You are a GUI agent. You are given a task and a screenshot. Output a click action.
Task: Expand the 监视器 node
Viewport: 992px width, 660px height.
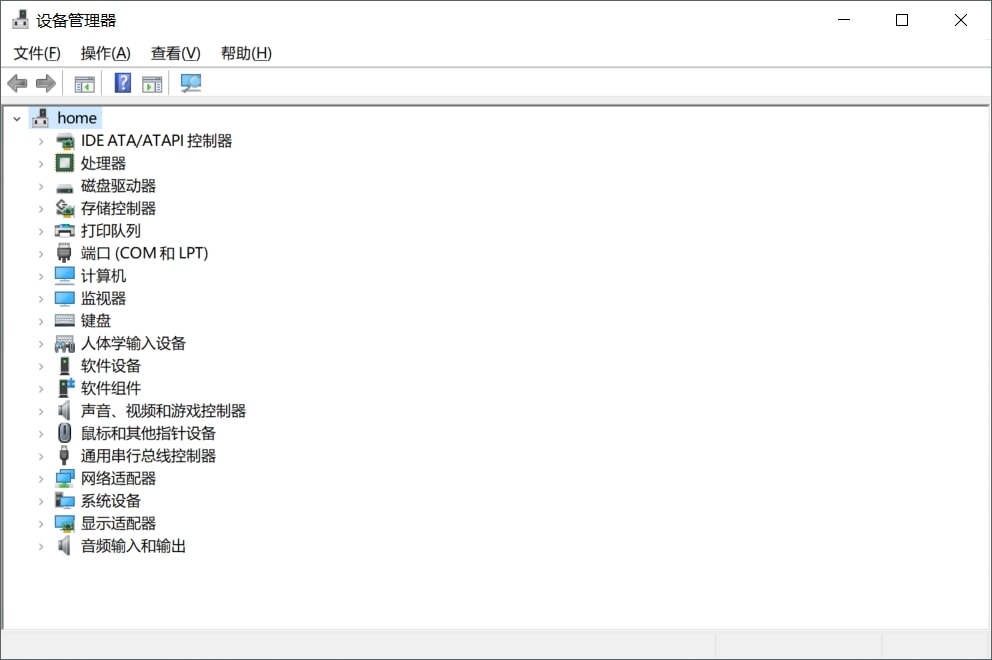[41, 299]
